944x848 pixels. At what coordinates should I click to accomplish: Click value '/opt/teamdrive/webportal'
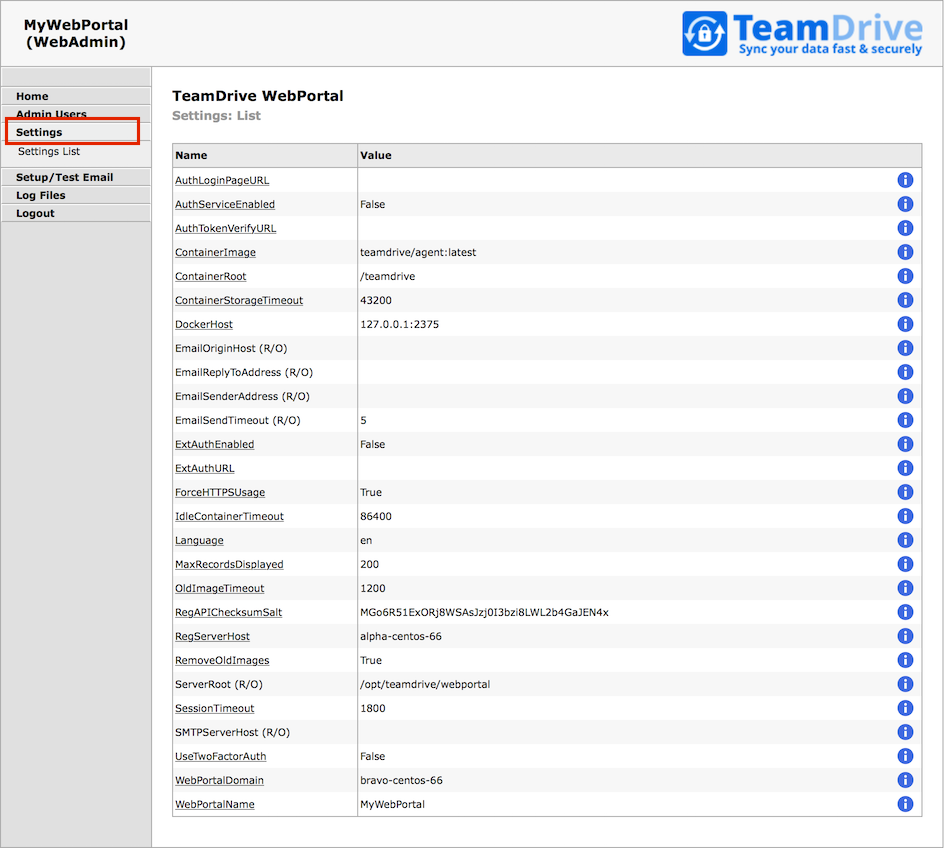425,685
